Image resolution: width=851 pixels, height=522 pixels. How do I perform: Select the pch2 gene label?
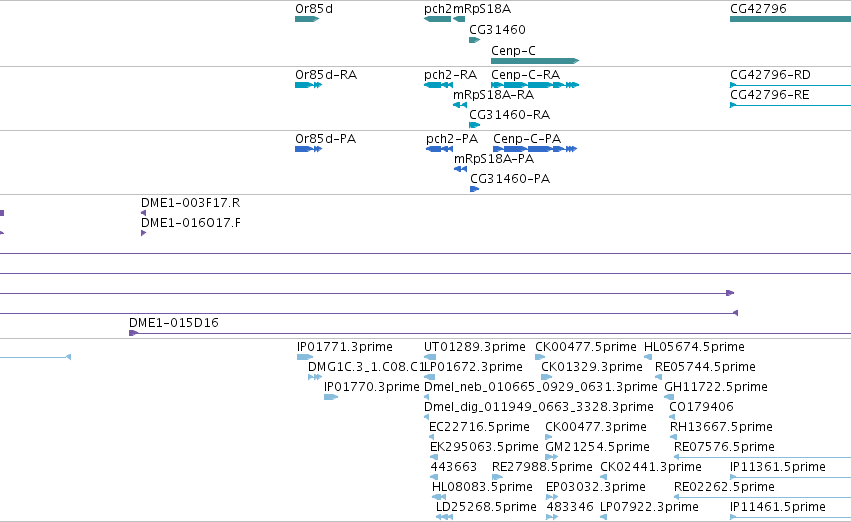click(438, 9)
